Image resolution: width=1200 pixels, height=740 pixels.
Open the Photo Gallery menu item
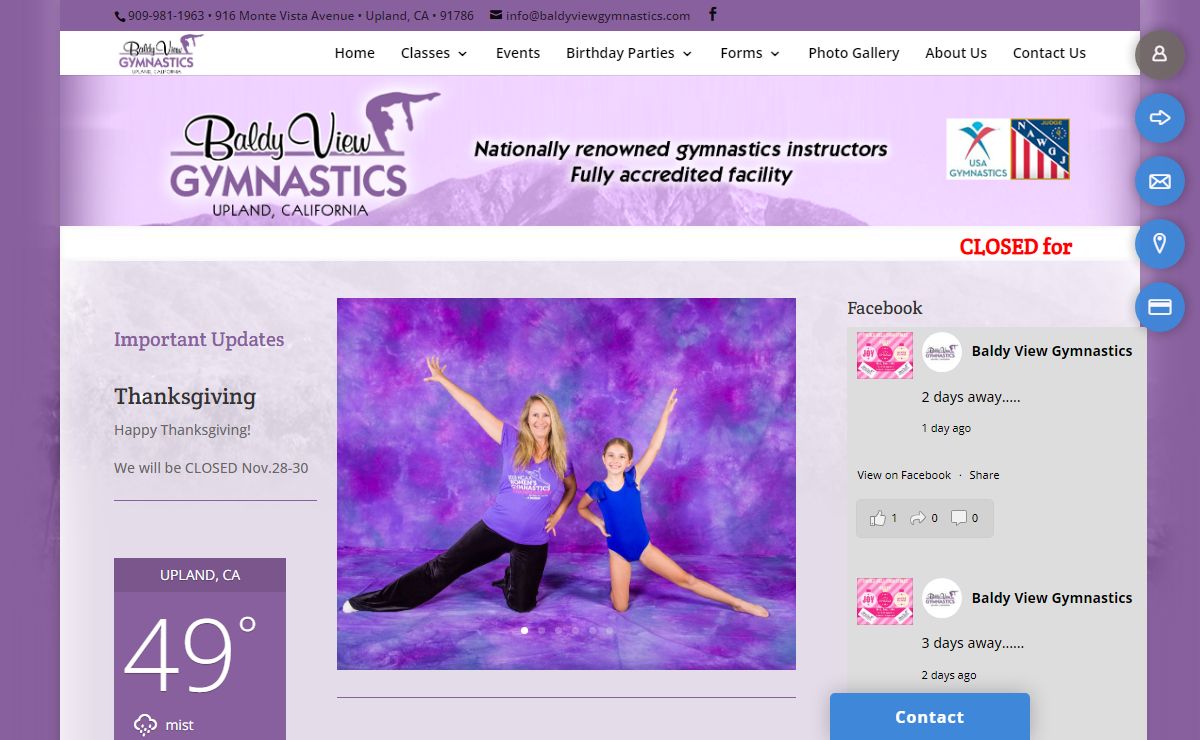[853, 53]
